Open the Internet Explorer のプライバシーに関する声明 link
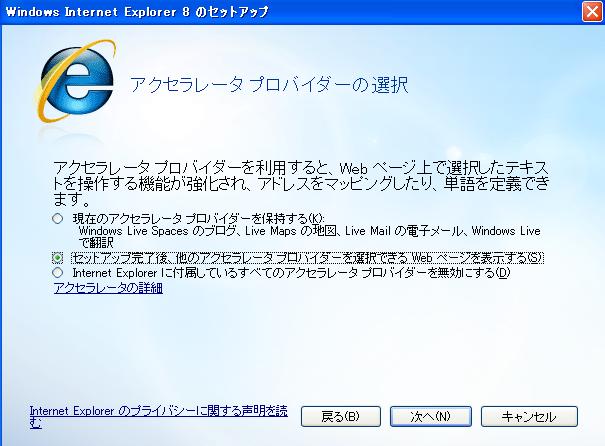605x446 pixels. click(x=159, y=417)
